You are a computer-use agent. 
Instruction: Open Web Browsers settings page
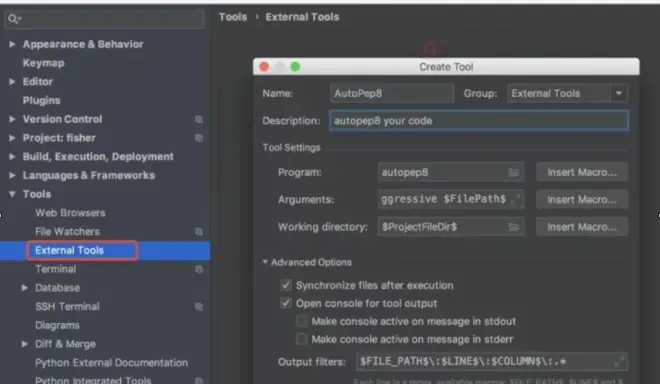(70, 213)
